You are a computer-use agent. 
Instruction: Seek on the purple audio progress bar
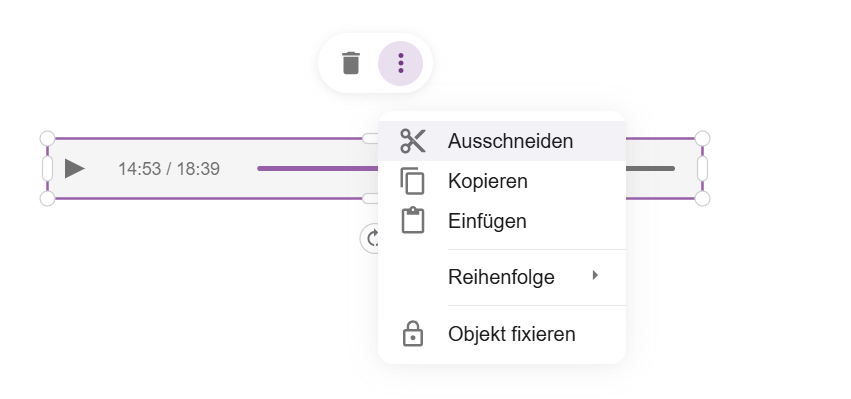318,168
